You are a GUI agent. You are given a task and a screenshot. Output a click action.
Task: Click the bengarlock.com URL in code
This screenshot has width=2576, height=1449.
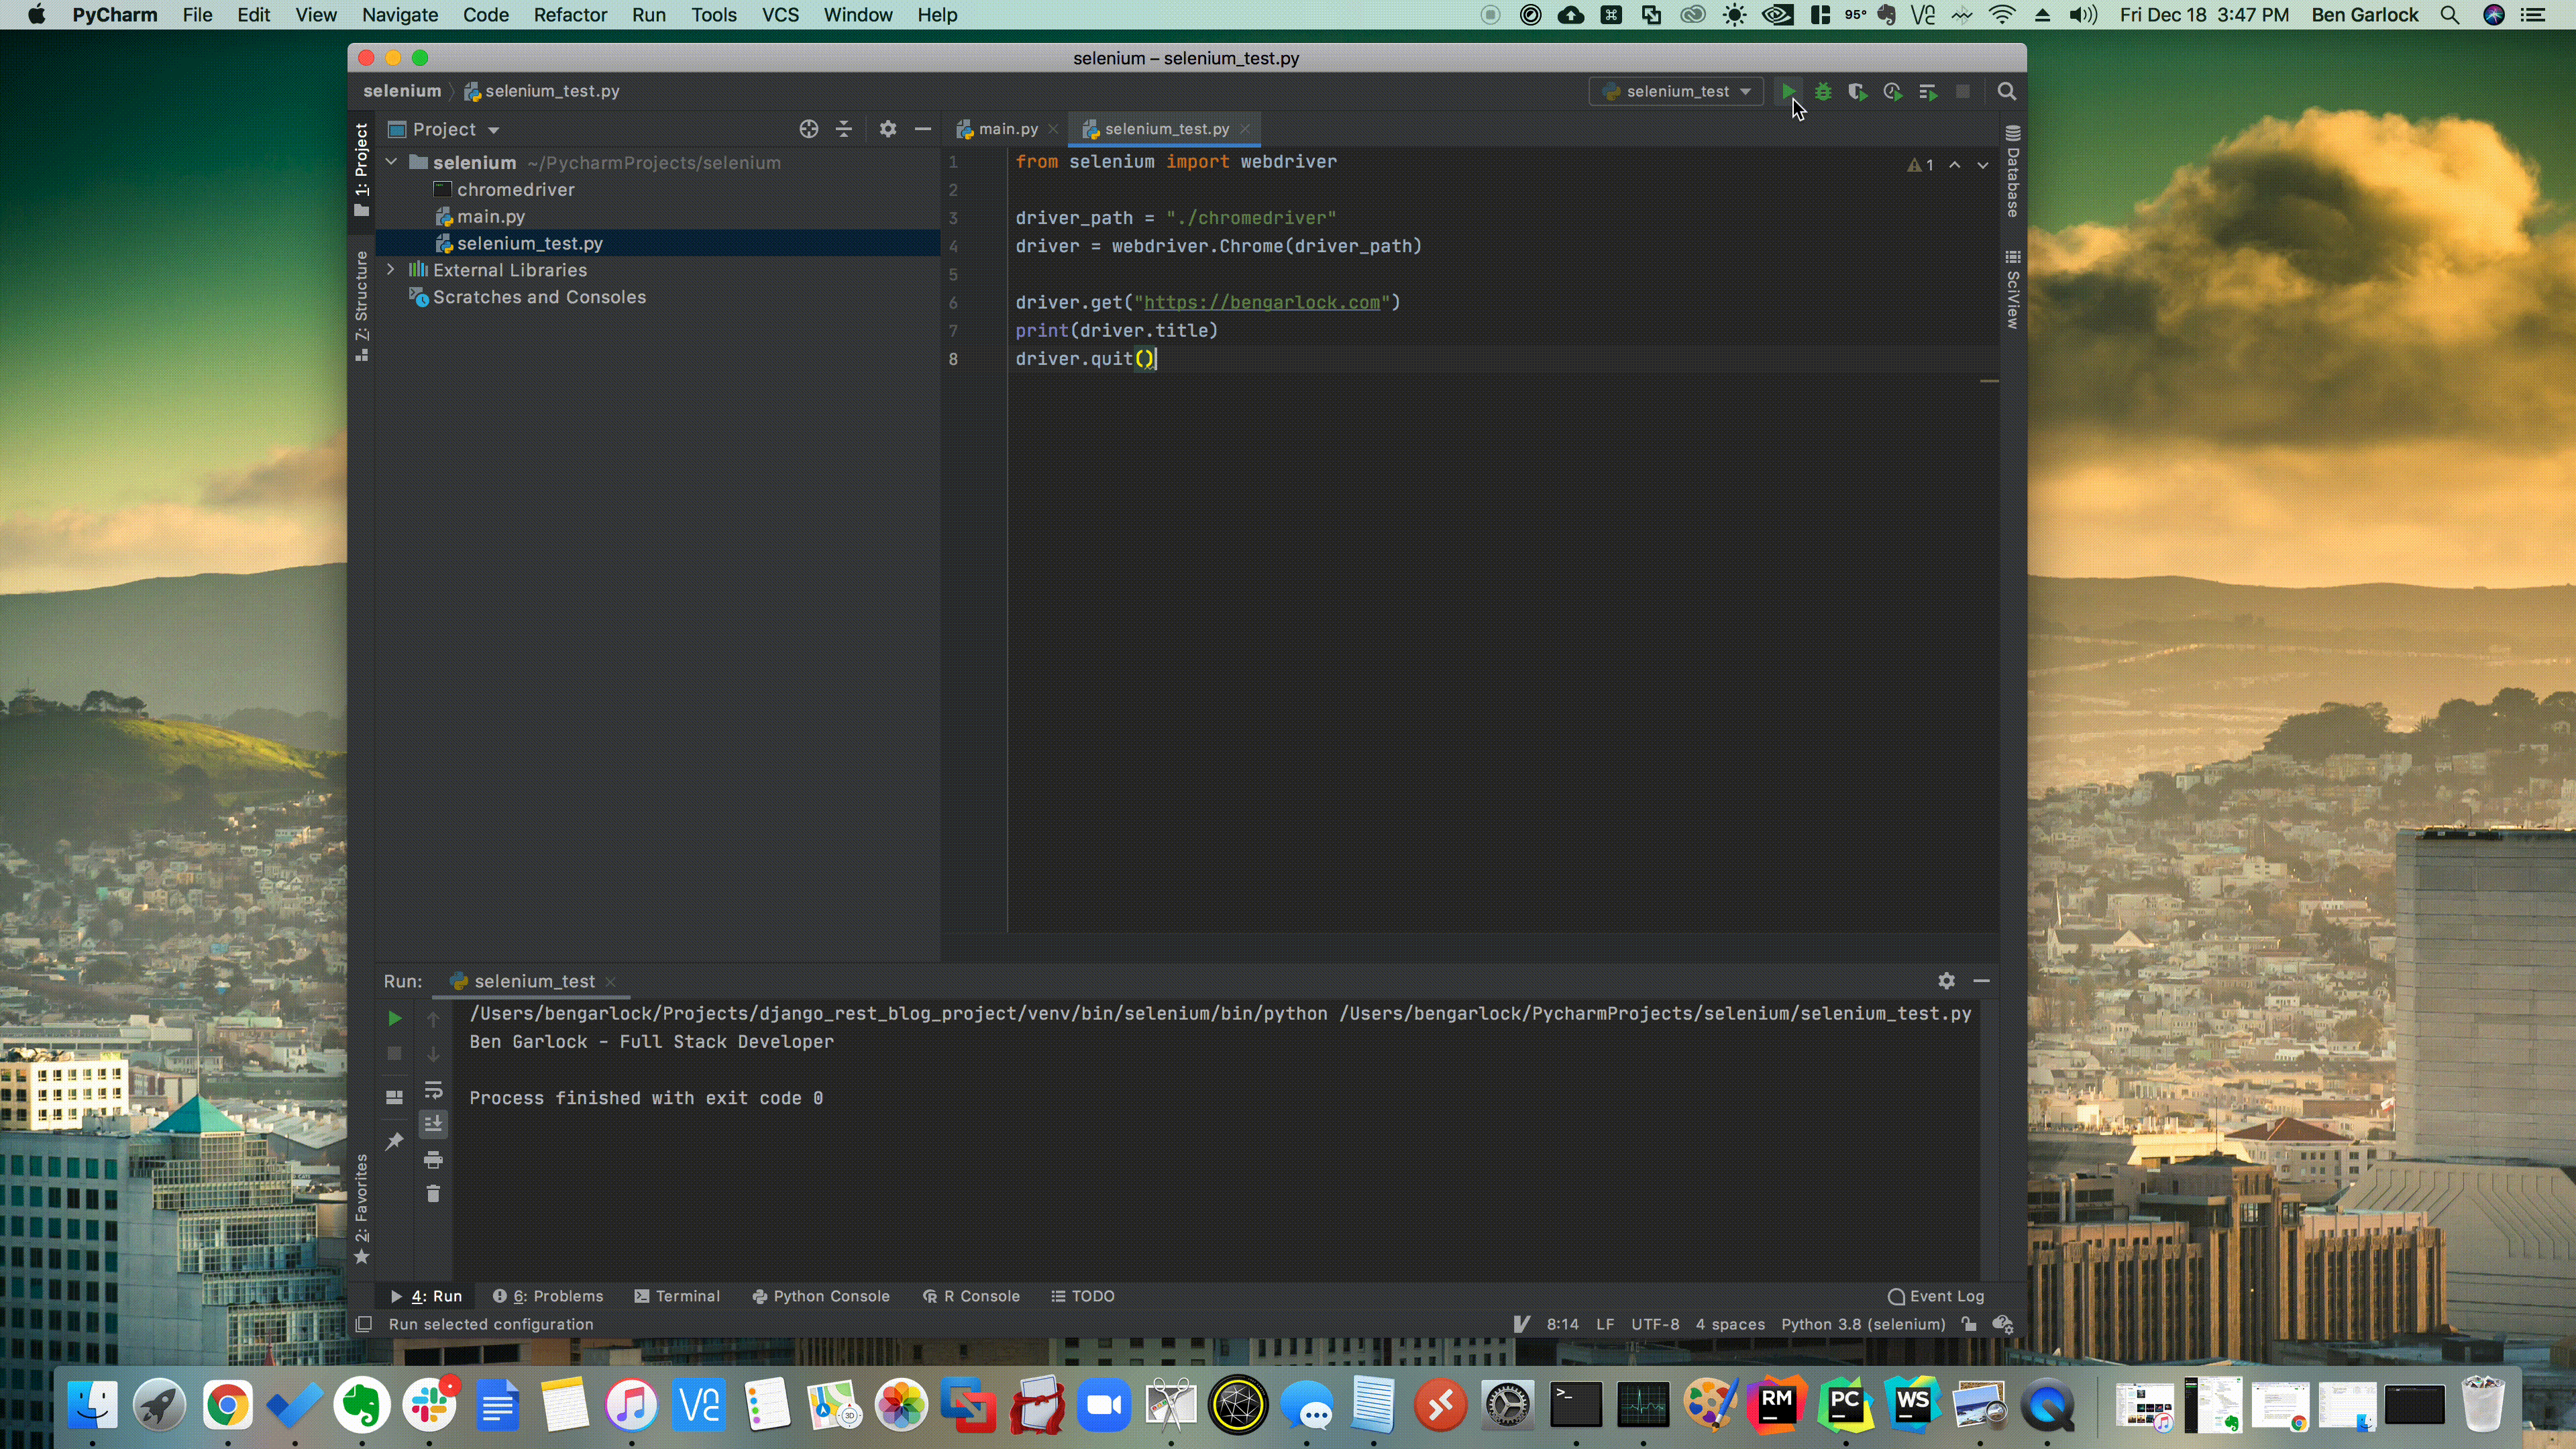1261,302
